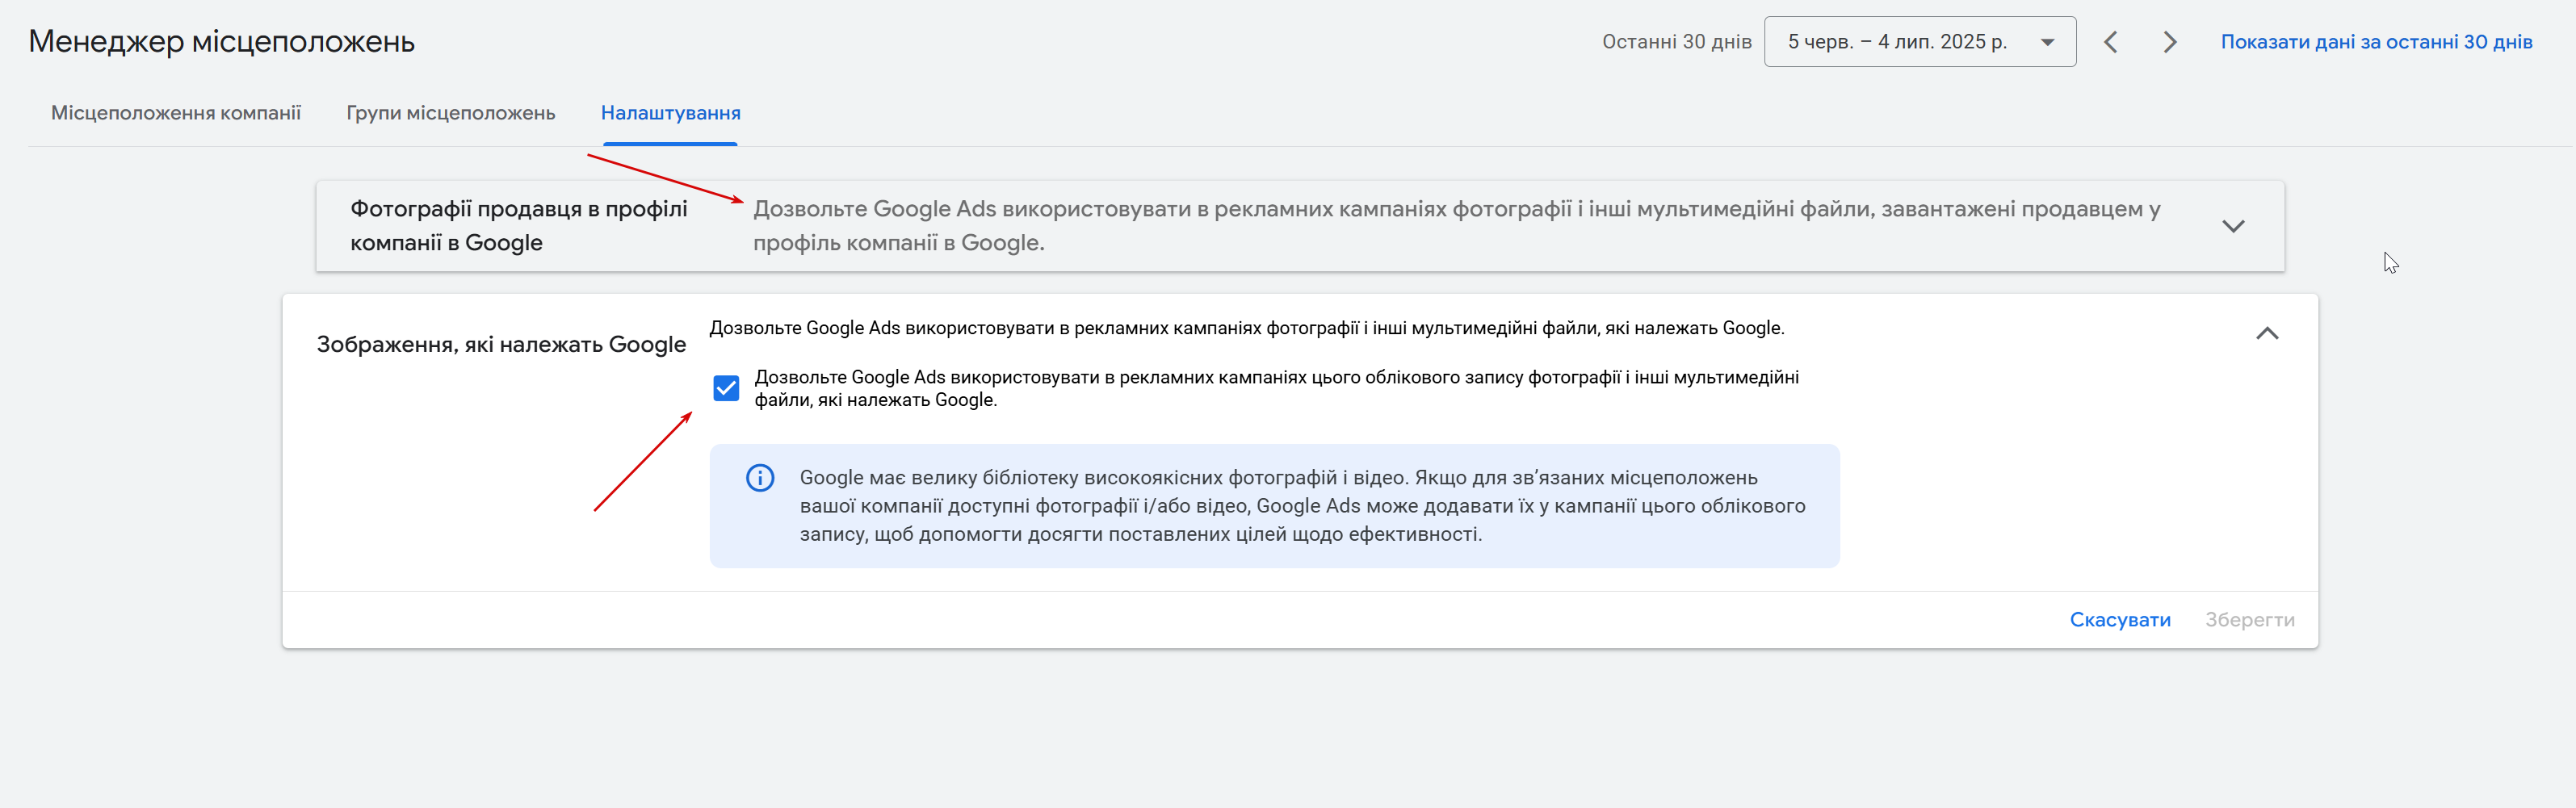Switch to Групи місцеположень tab
The image size is (2576, 808).
(451, 113)
